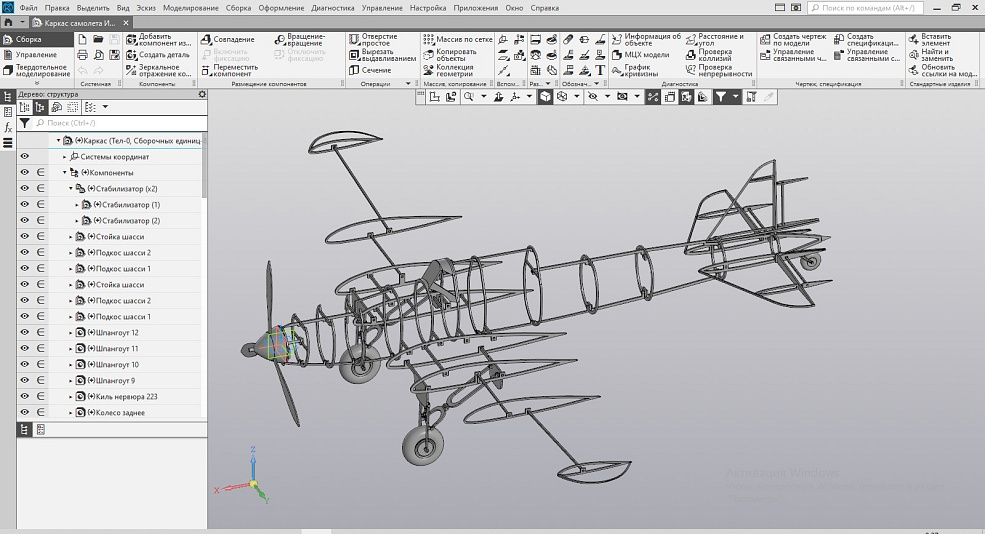
Task: Open the Section (Сечение) tool
Action: 355,70
